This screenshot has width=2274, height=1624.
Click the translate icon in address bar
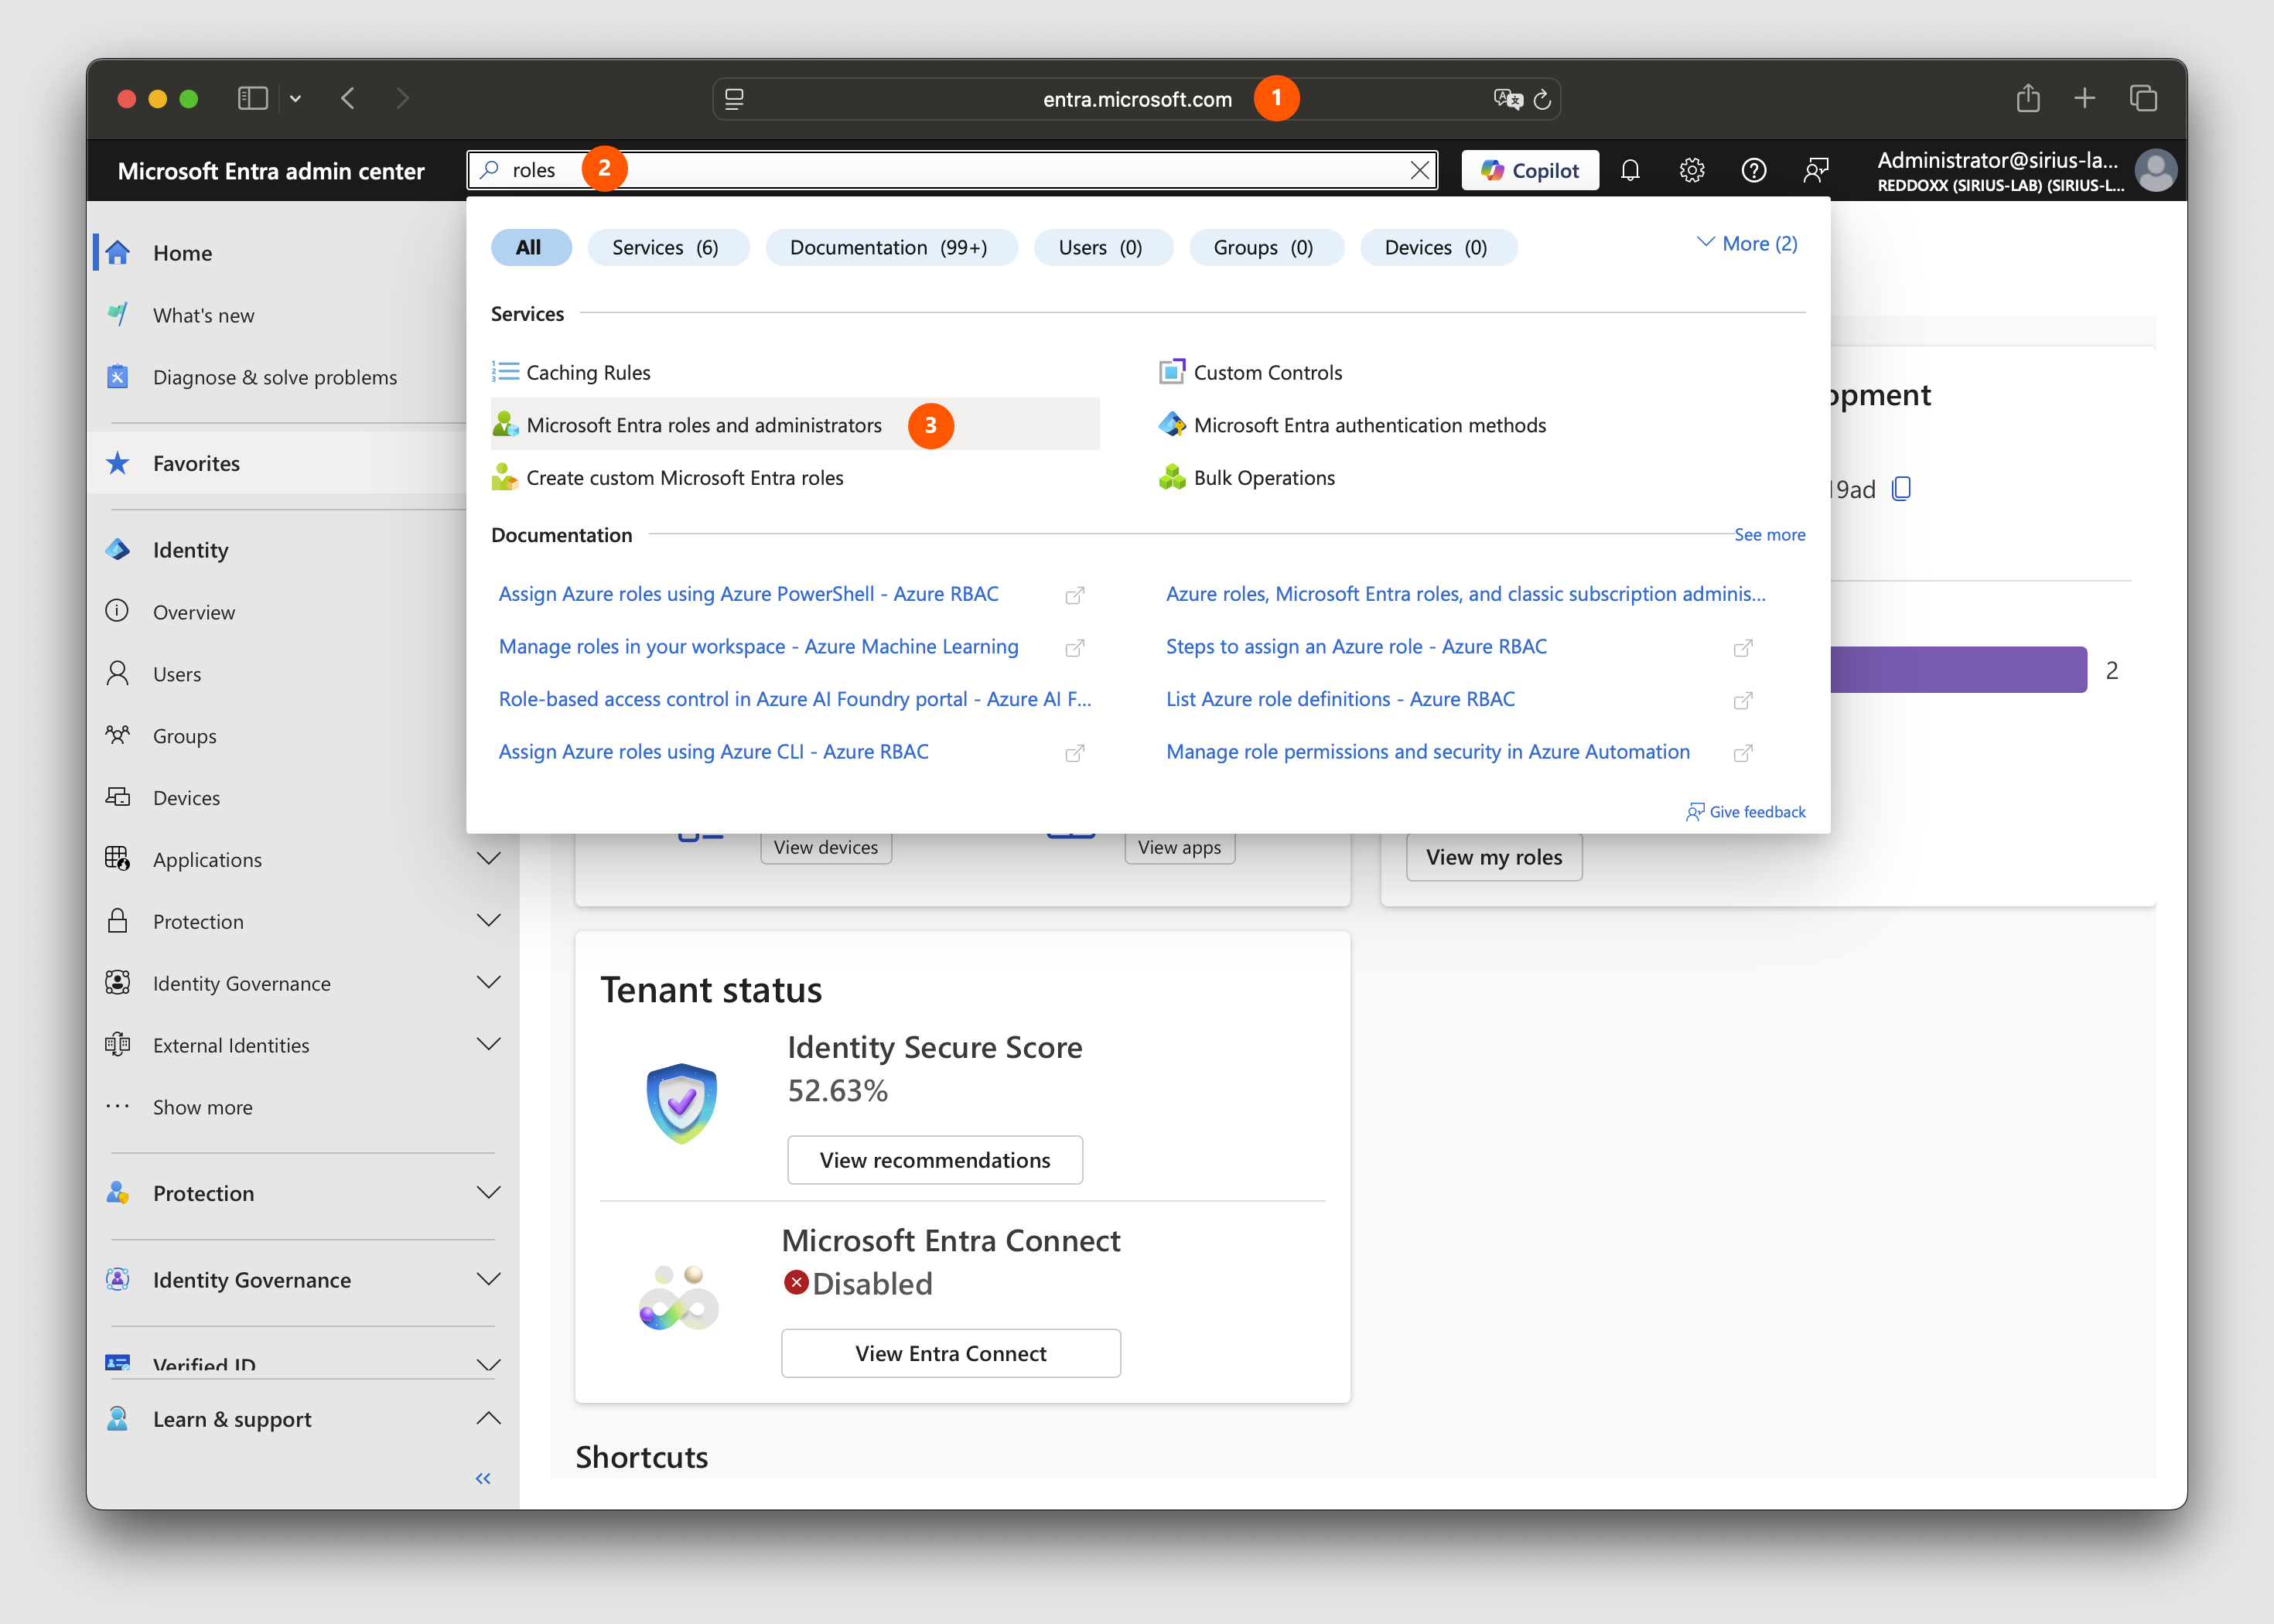tap(1508, 99)
